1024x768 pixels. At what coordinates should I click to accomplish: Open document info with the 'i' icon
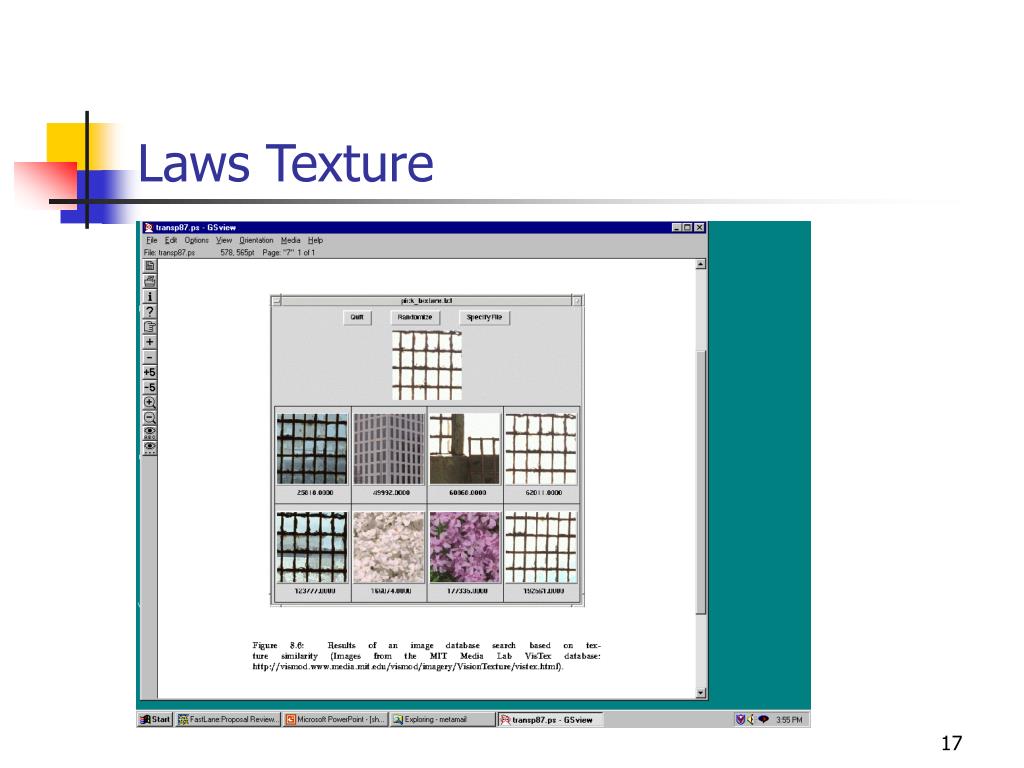point(150,296)
